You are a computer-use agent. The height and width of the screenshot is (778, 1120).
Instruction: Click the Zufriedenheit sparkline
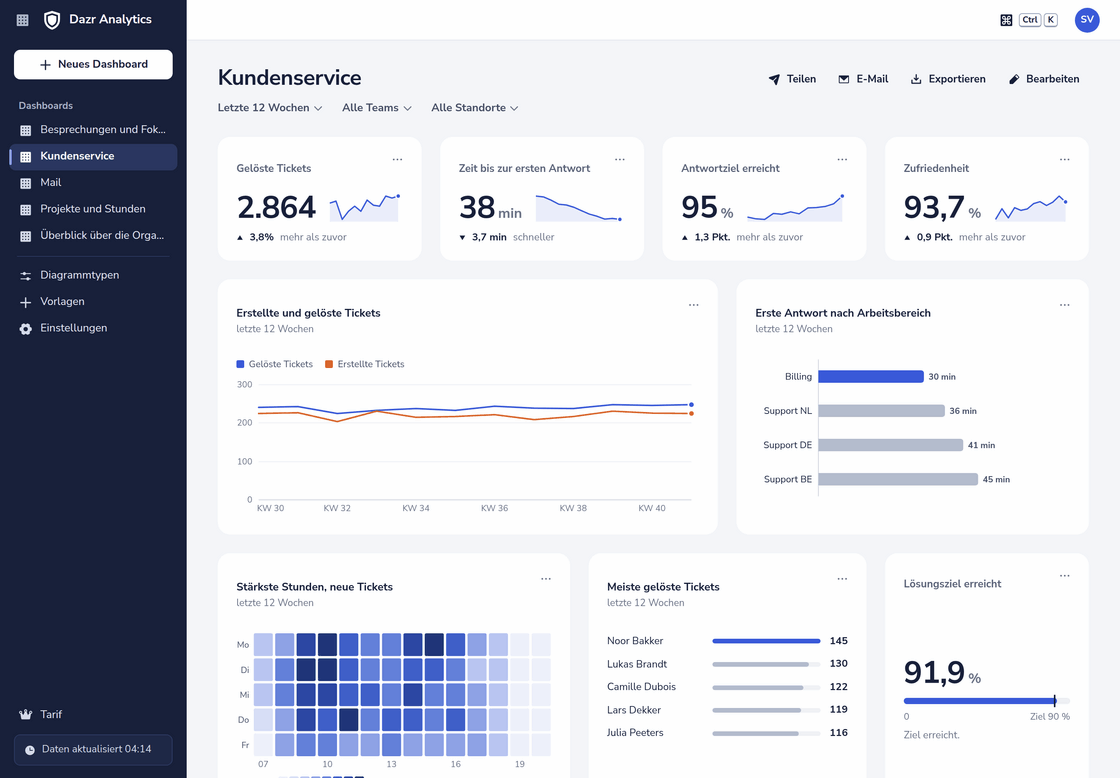[x=1031, y=207]
